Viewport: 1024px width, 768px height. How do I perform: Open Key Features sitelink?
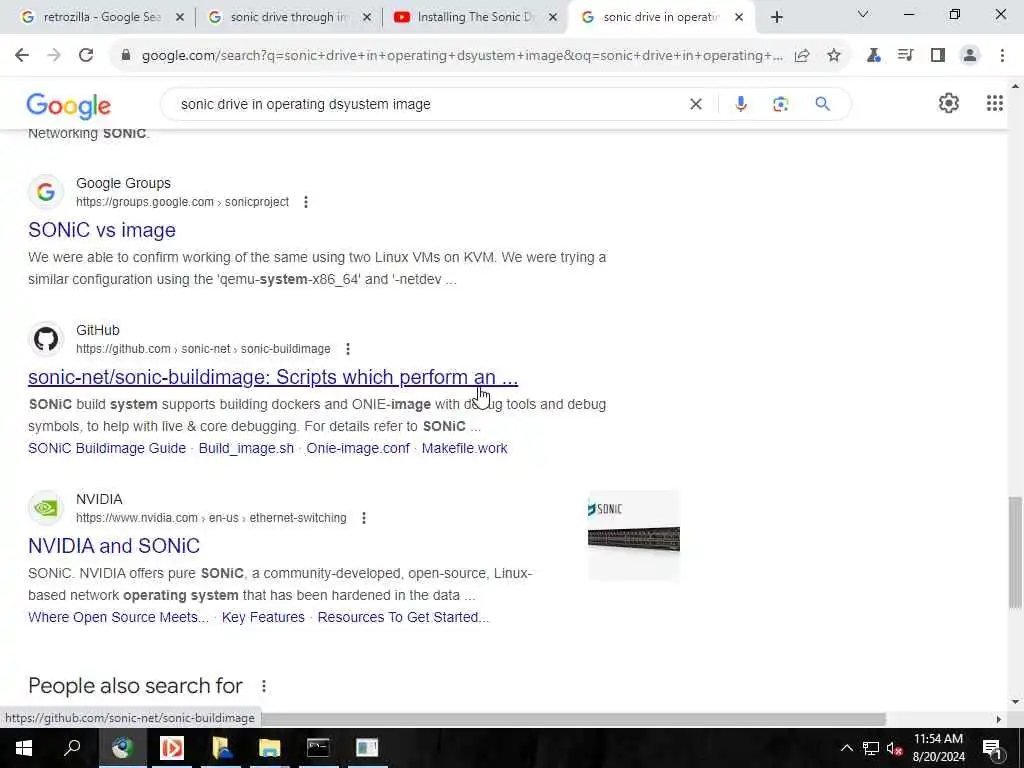(x=263, y=618)
